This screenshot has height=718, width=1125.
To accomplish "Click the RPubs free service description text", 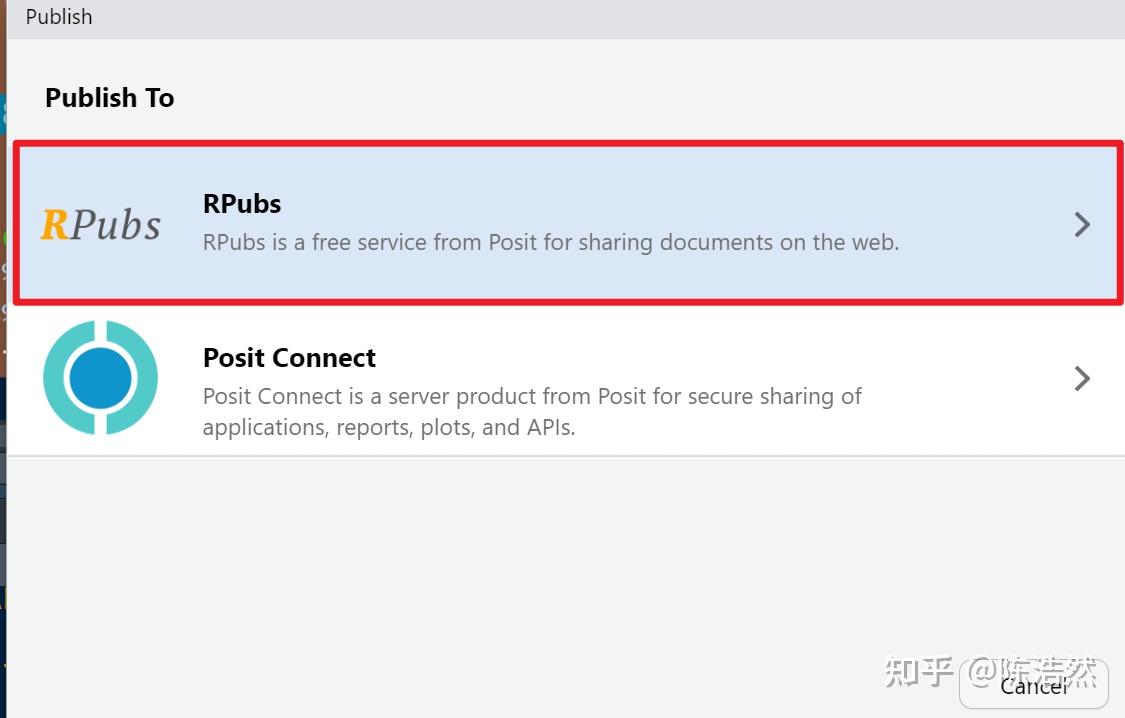I will pyautogui.click(x=550, y=242).
